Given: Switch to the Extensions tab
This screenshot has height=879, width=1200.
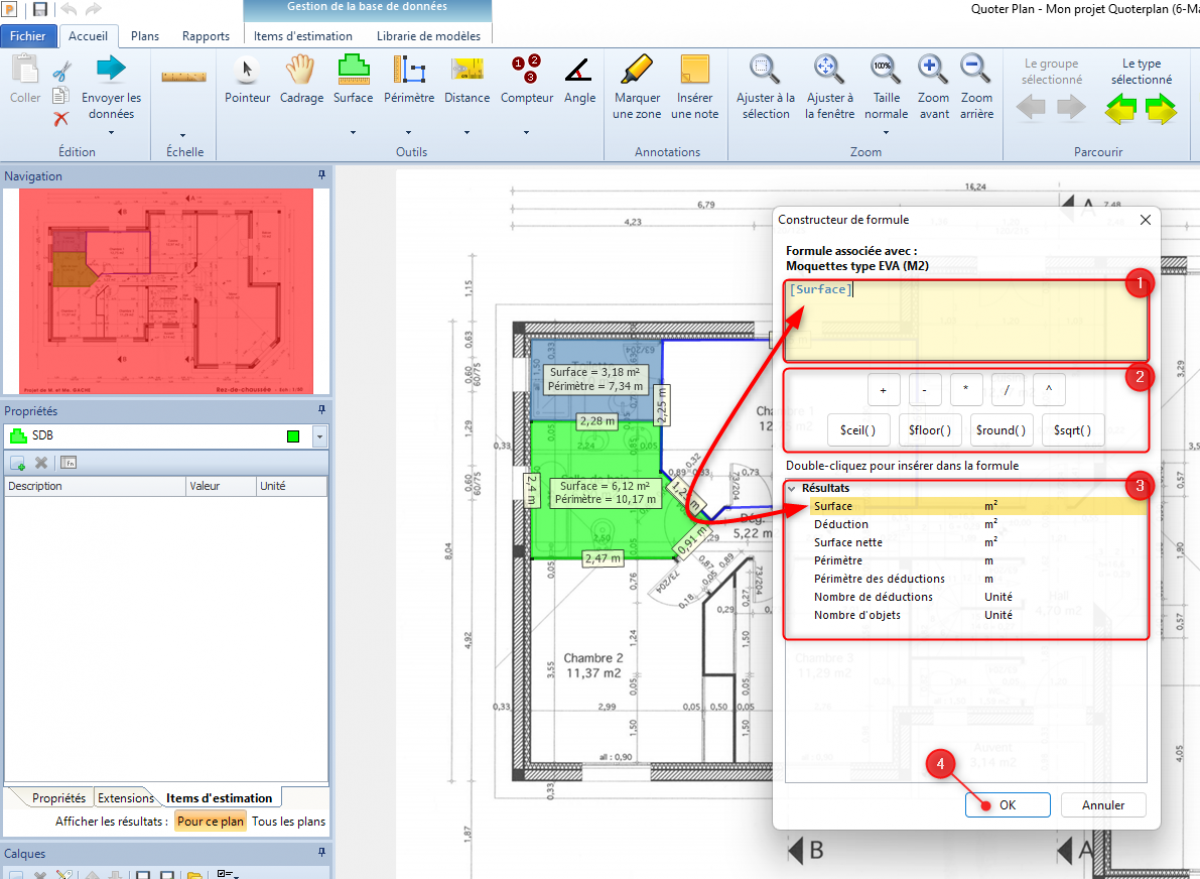Looking at the screenshot, I should click(126, 798).
